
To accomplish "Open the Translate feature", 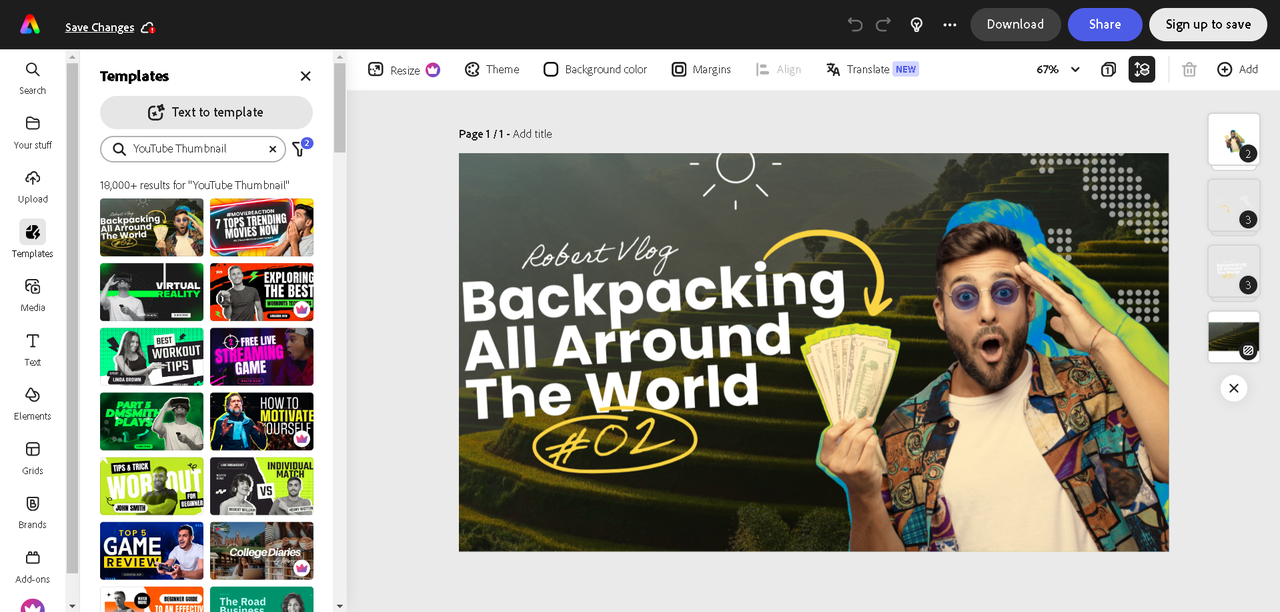I will coord(872,69).
